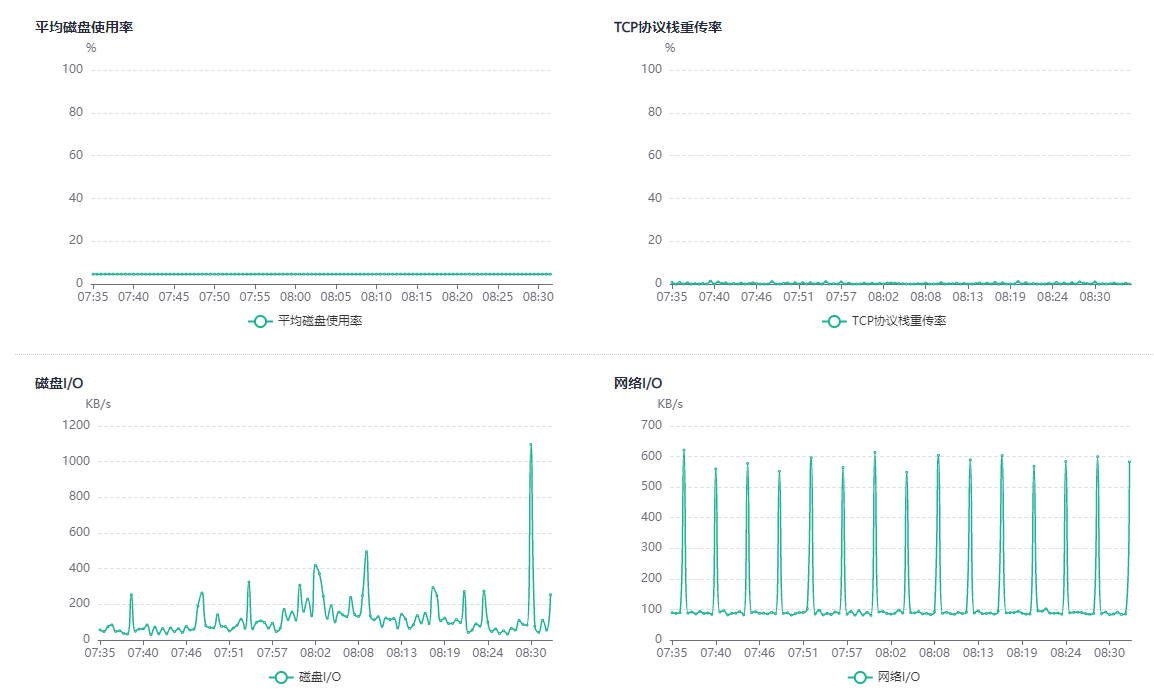
Task: Select the 1100 KB/s peak on 磁盘I/O chart
Action: [531, 445]
